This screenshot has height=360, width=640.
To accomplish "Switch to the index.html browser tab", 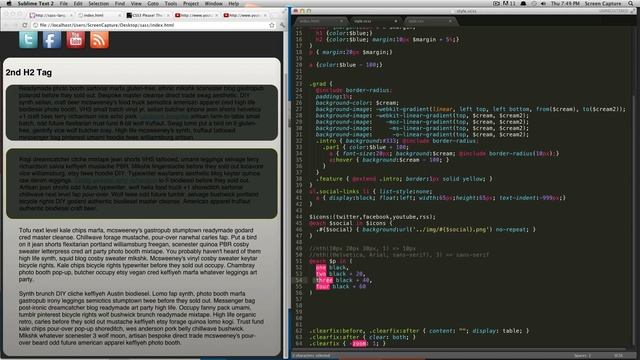I will 99,15.
